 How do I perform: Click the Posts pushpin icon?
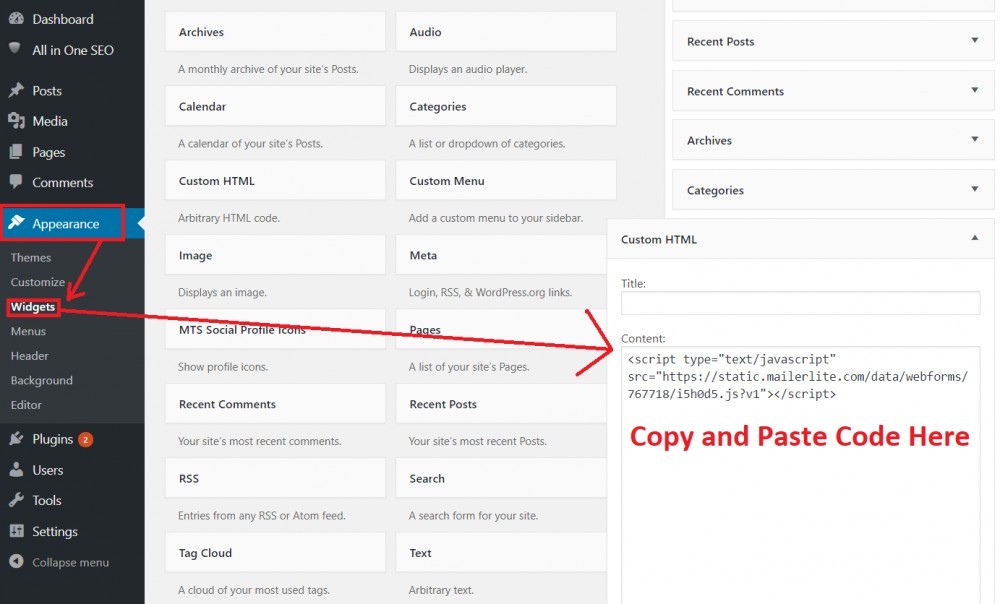pos(16,90)
